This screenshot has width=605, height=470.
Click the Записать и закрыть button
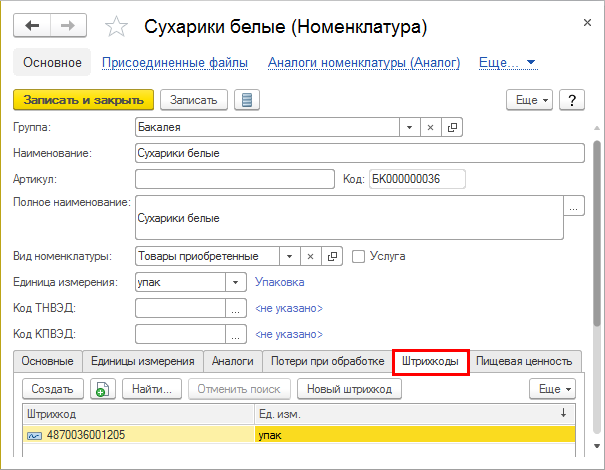point(83,100)
